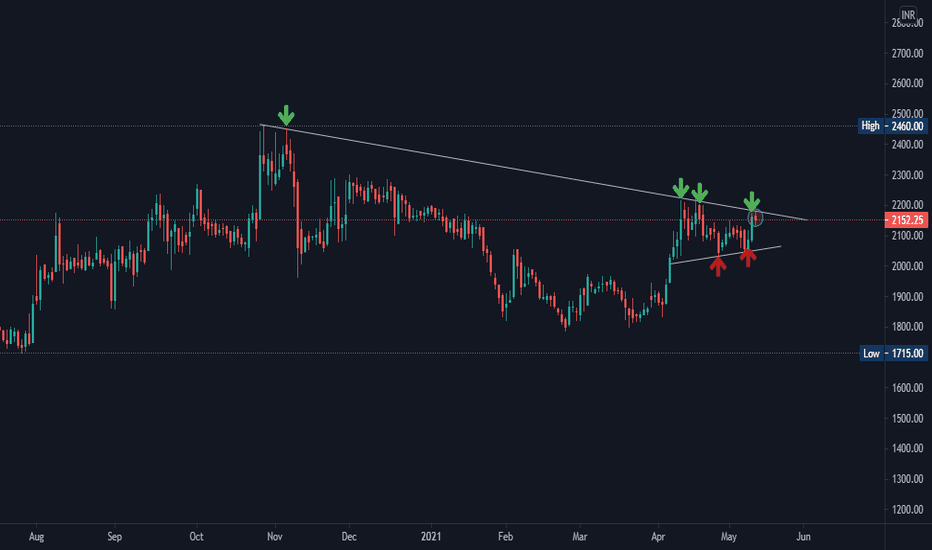Image resolution: width=932 pixels, height=550 pixels.
Task: Click the 1900.00 price axis label
Action: [907, 297]
